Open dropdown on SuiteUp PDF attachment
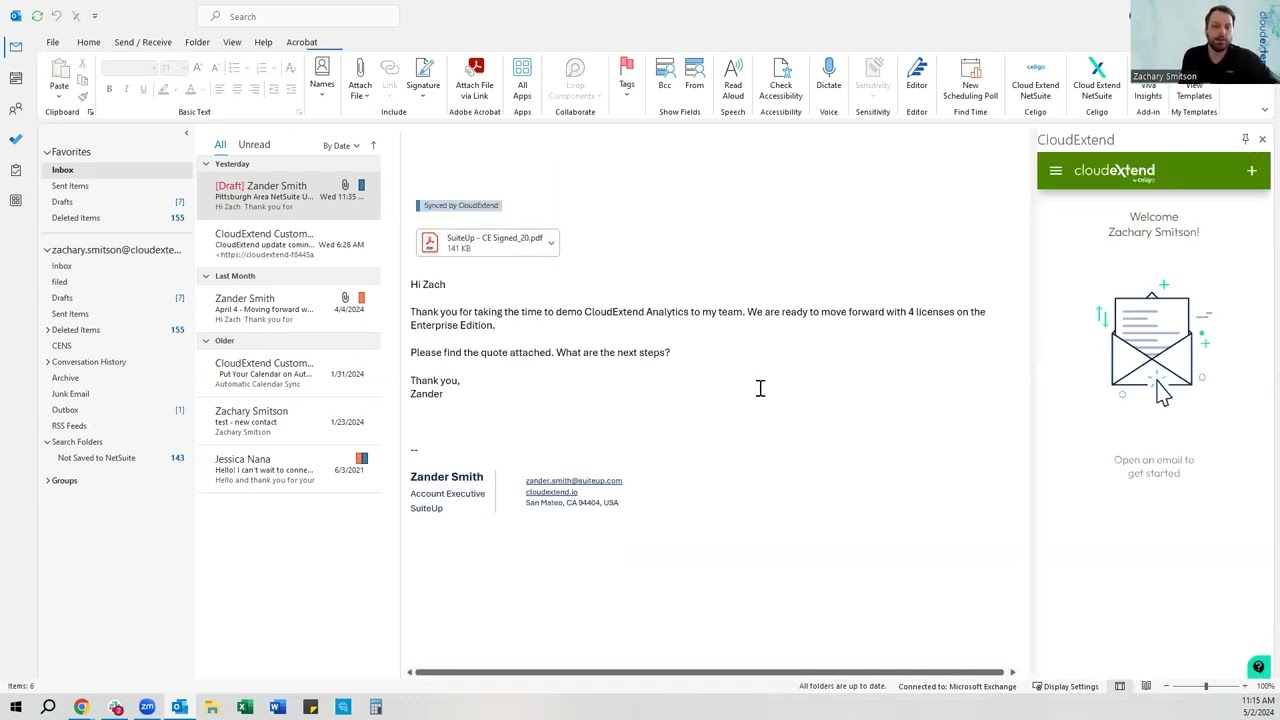Image resolution: width=1280 pixels, height=720 pixels. click(x=551, y=243)
